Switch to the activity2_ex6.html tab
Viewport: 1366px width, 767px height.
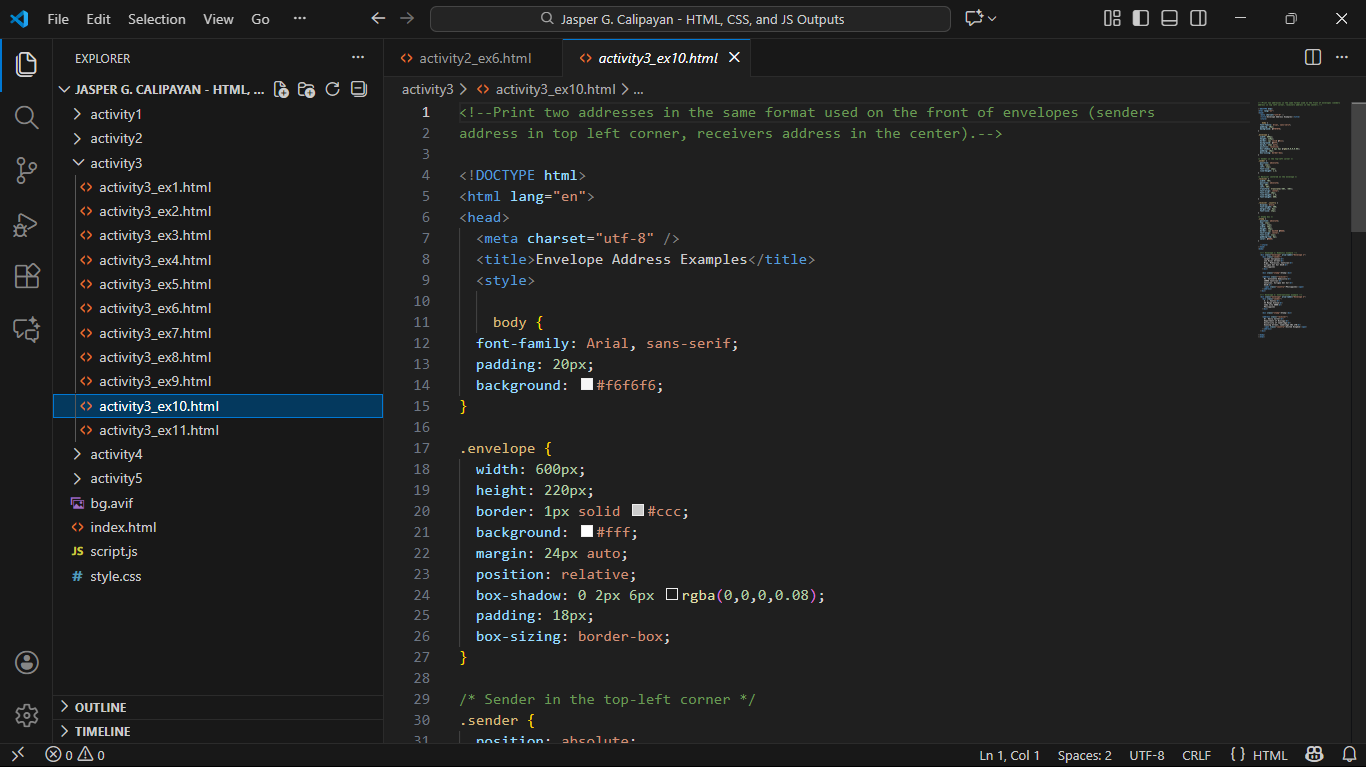point(474,58)
